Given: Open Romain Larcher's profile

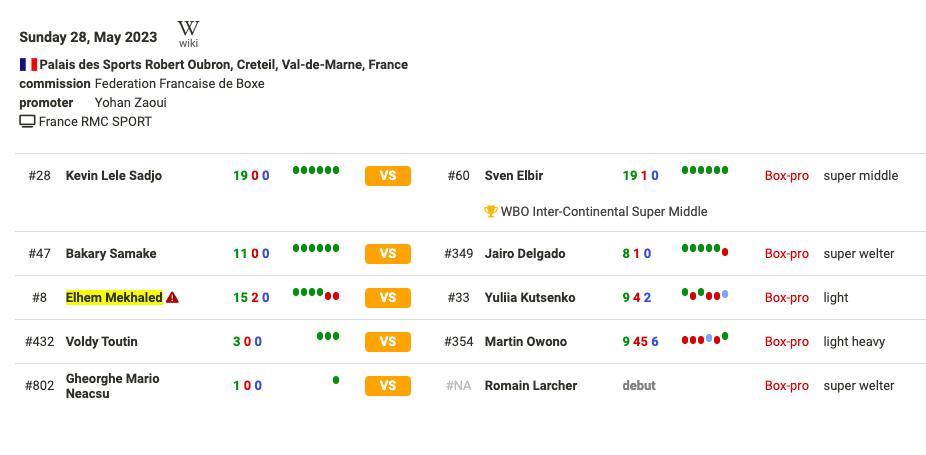Looking at the screenshot, I should coord(531,386).
